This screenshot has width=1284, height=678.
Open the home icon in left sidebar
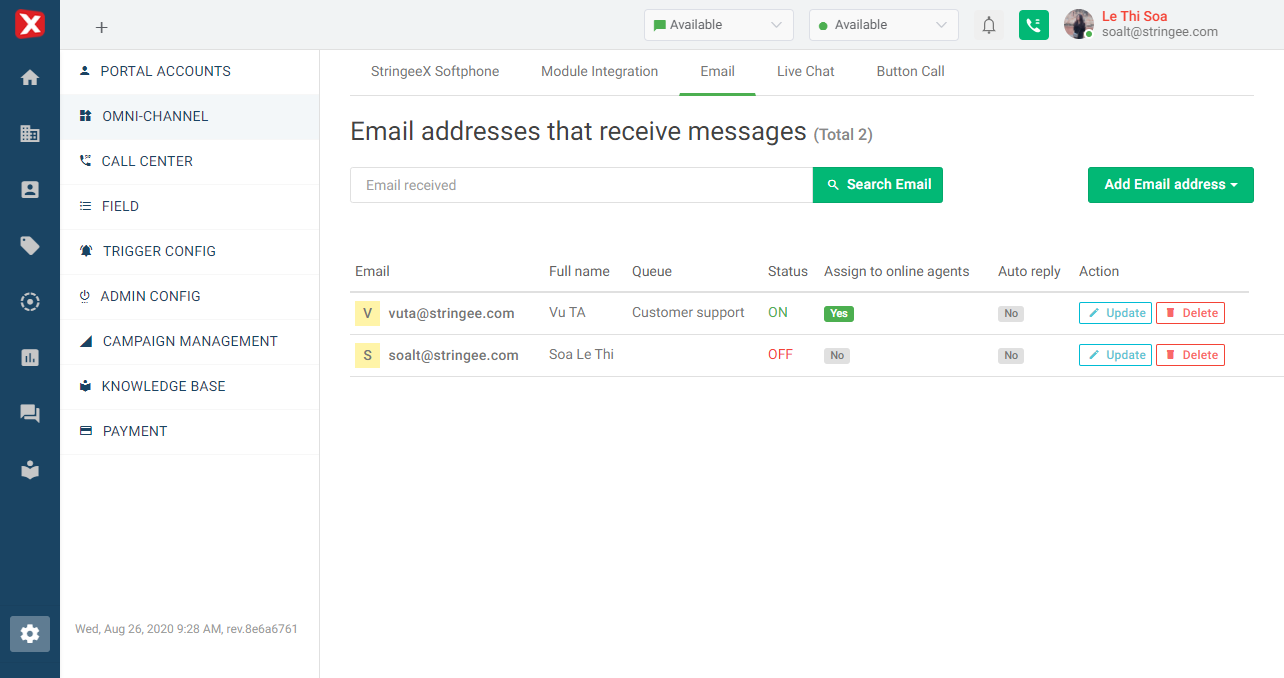point(30,77)
